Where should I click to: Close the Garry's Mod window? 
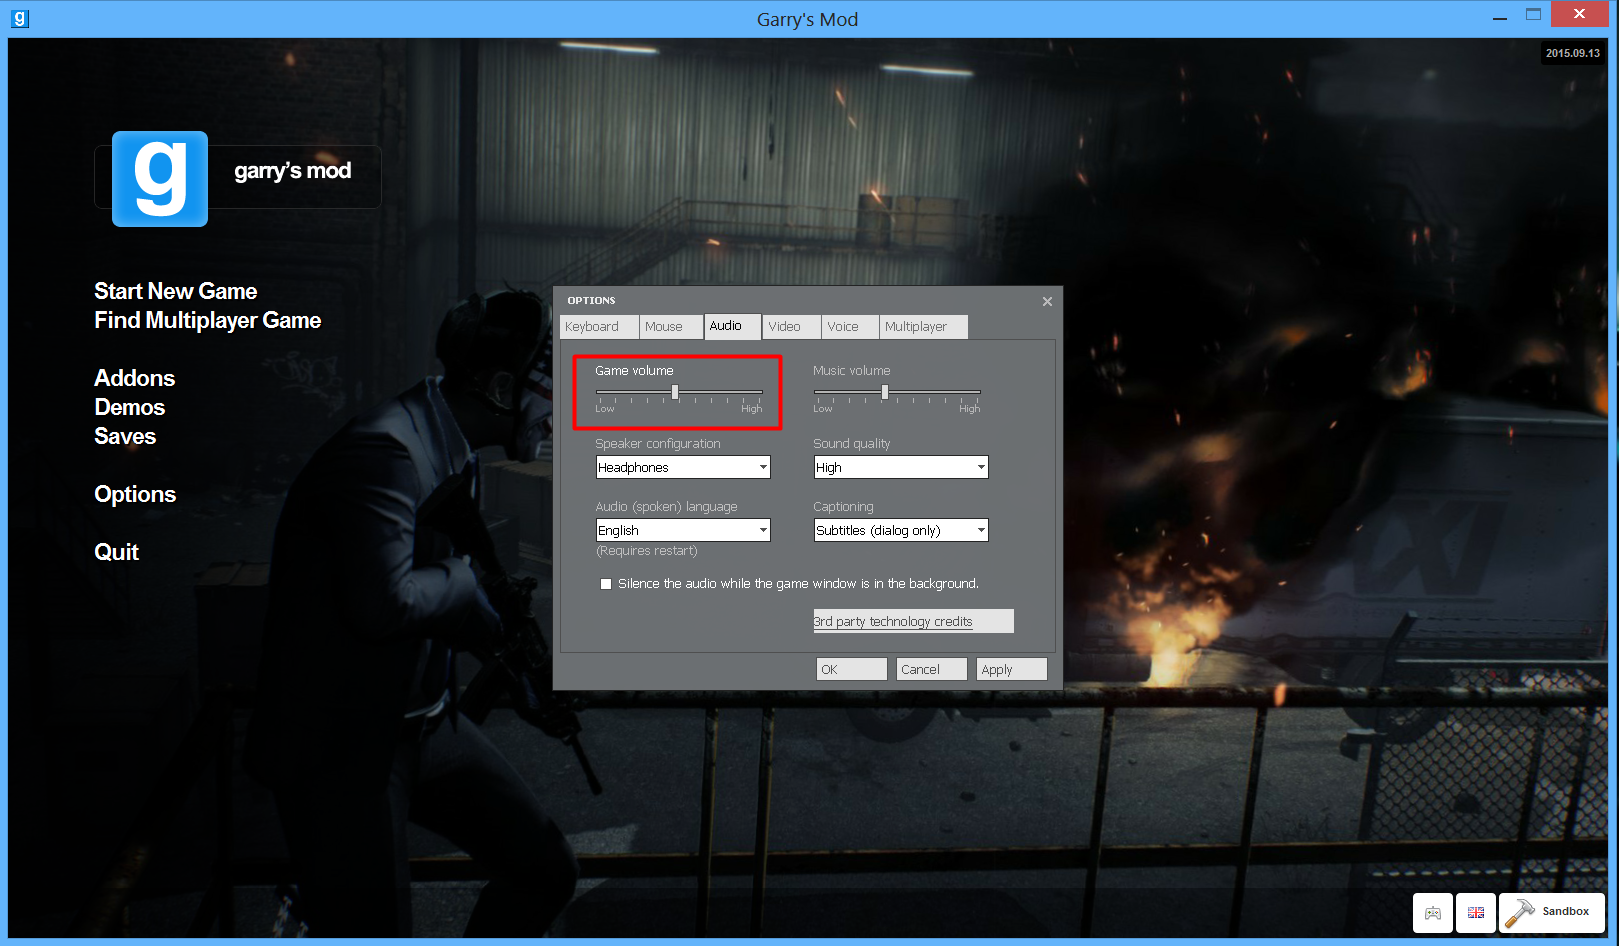[1579, 14]
